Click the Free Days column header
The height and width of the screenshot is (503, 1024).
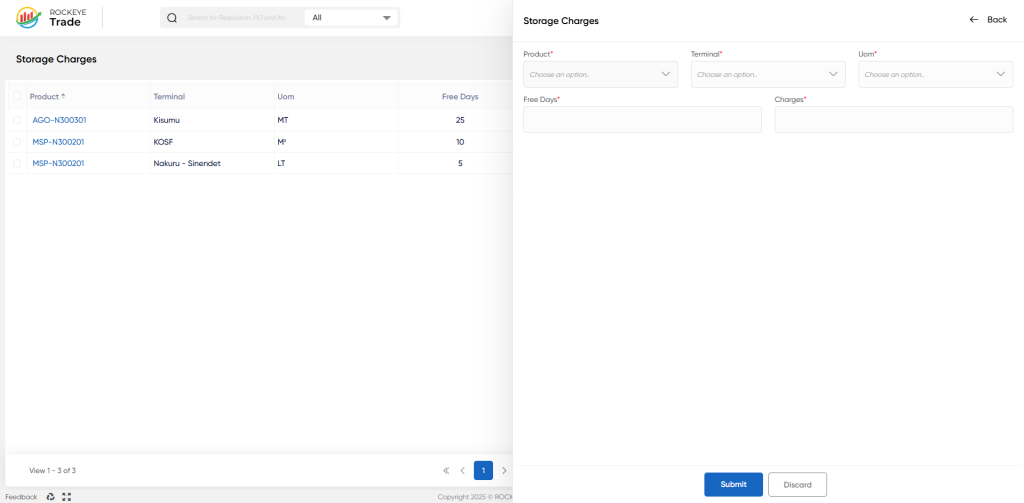tap(460, 97)
